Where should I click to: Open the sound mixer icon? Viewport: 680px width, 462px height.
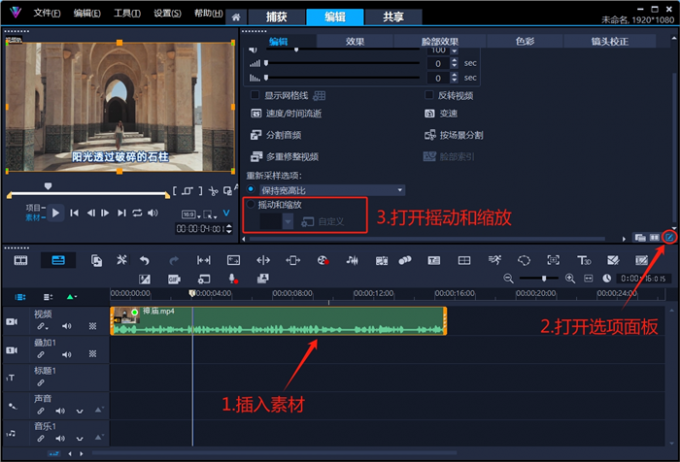pyautogui.click(x=352, y=260)
